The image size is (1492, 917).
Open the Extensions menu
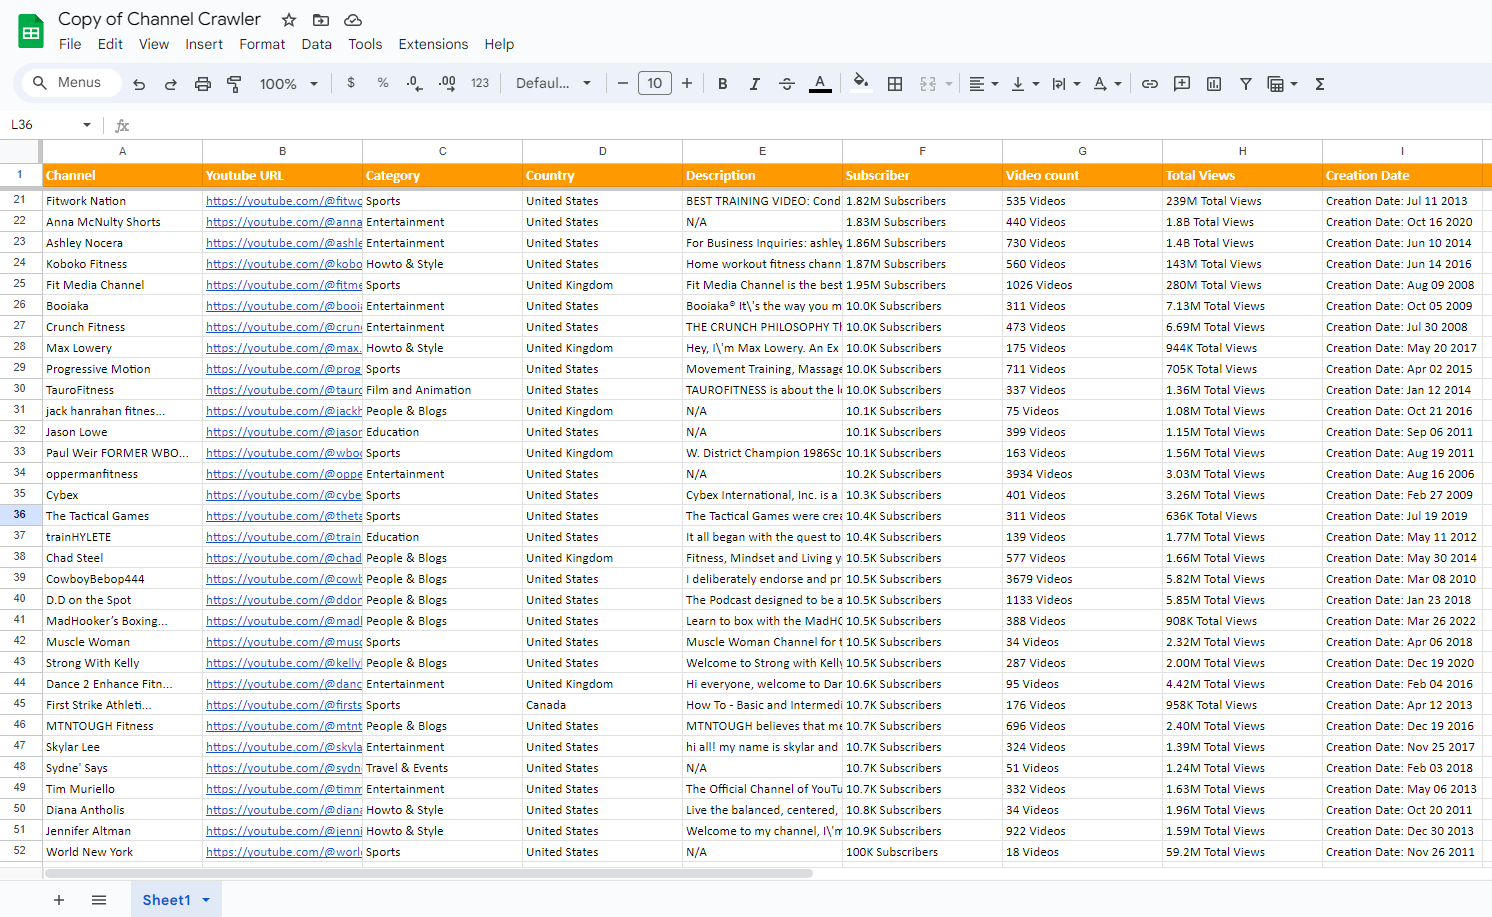(433, 44)
